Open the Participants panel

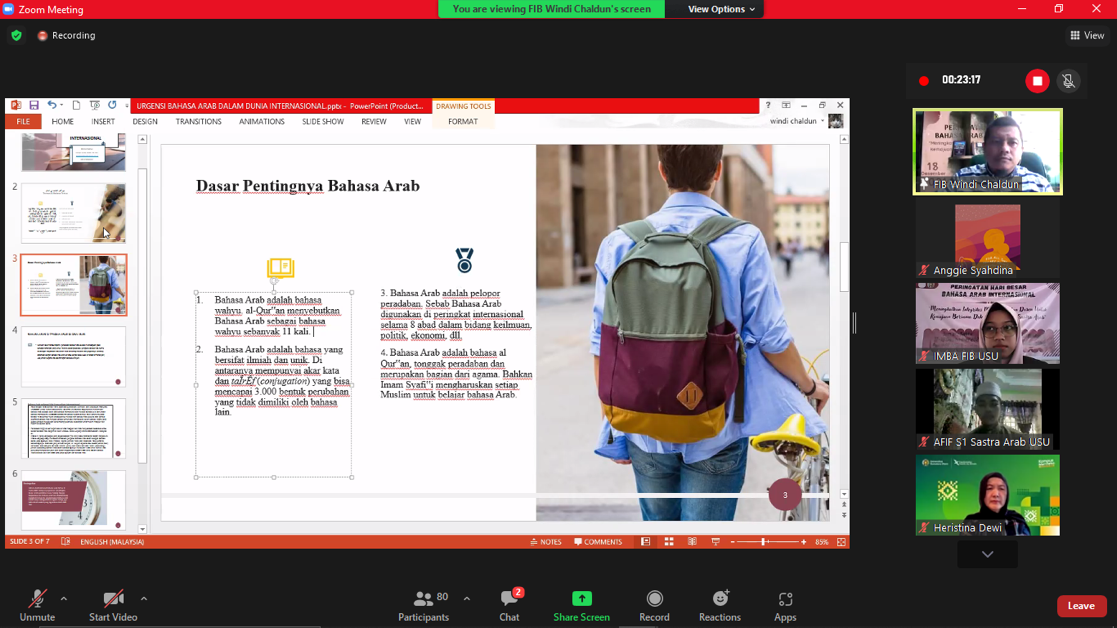click(423, 604)
